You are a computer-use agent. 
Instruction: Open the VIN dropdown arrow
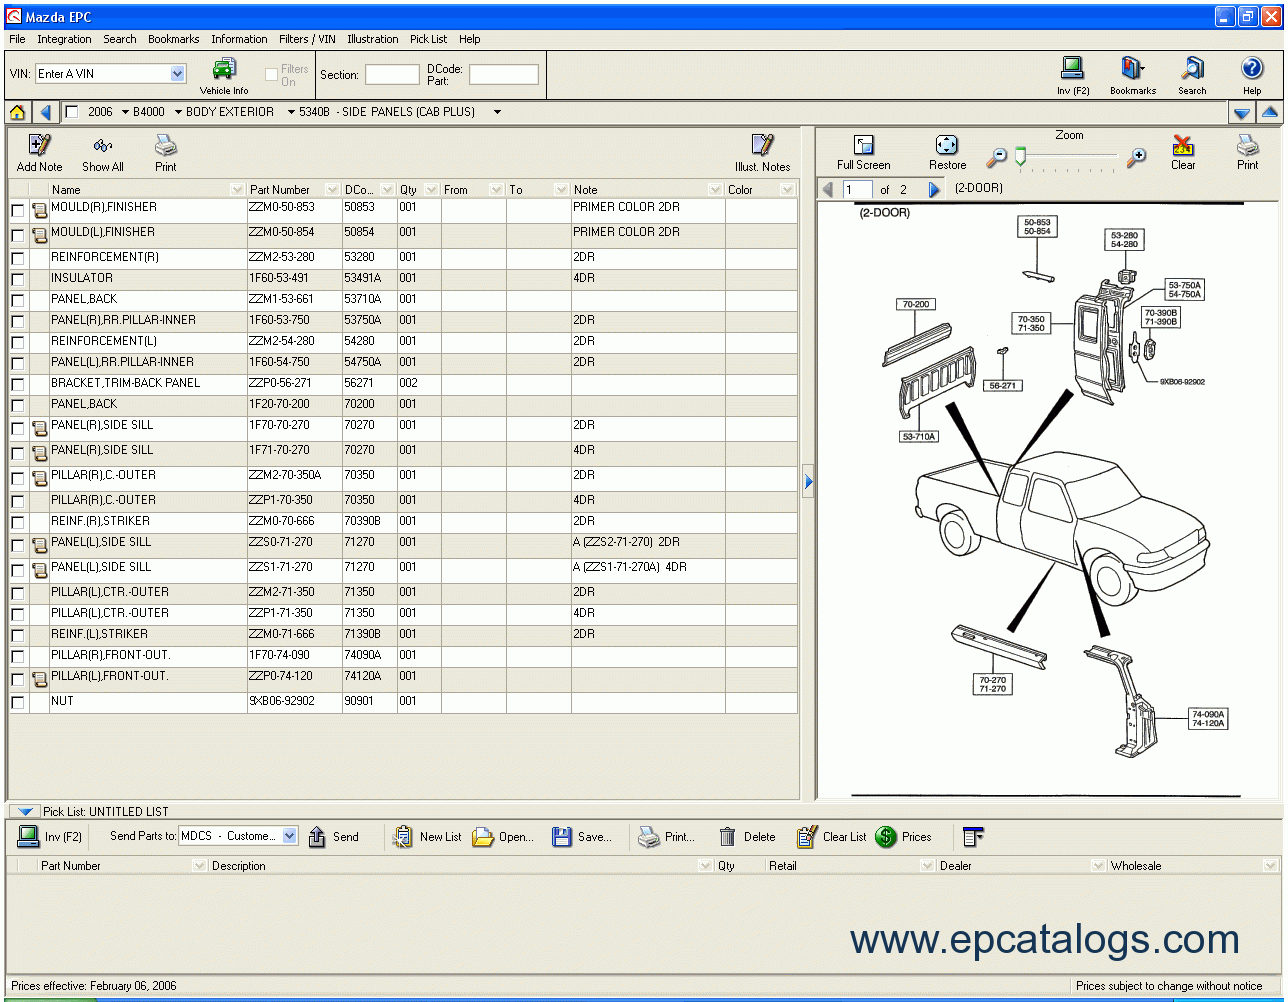[x=178, y=74]
